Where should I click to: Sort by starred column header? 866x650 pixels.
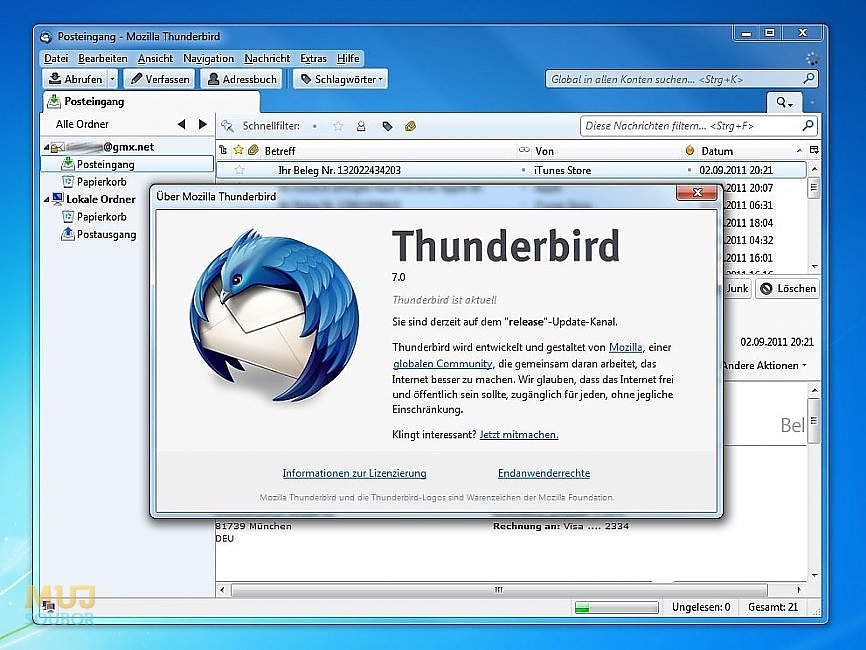[x=239, y=150]
